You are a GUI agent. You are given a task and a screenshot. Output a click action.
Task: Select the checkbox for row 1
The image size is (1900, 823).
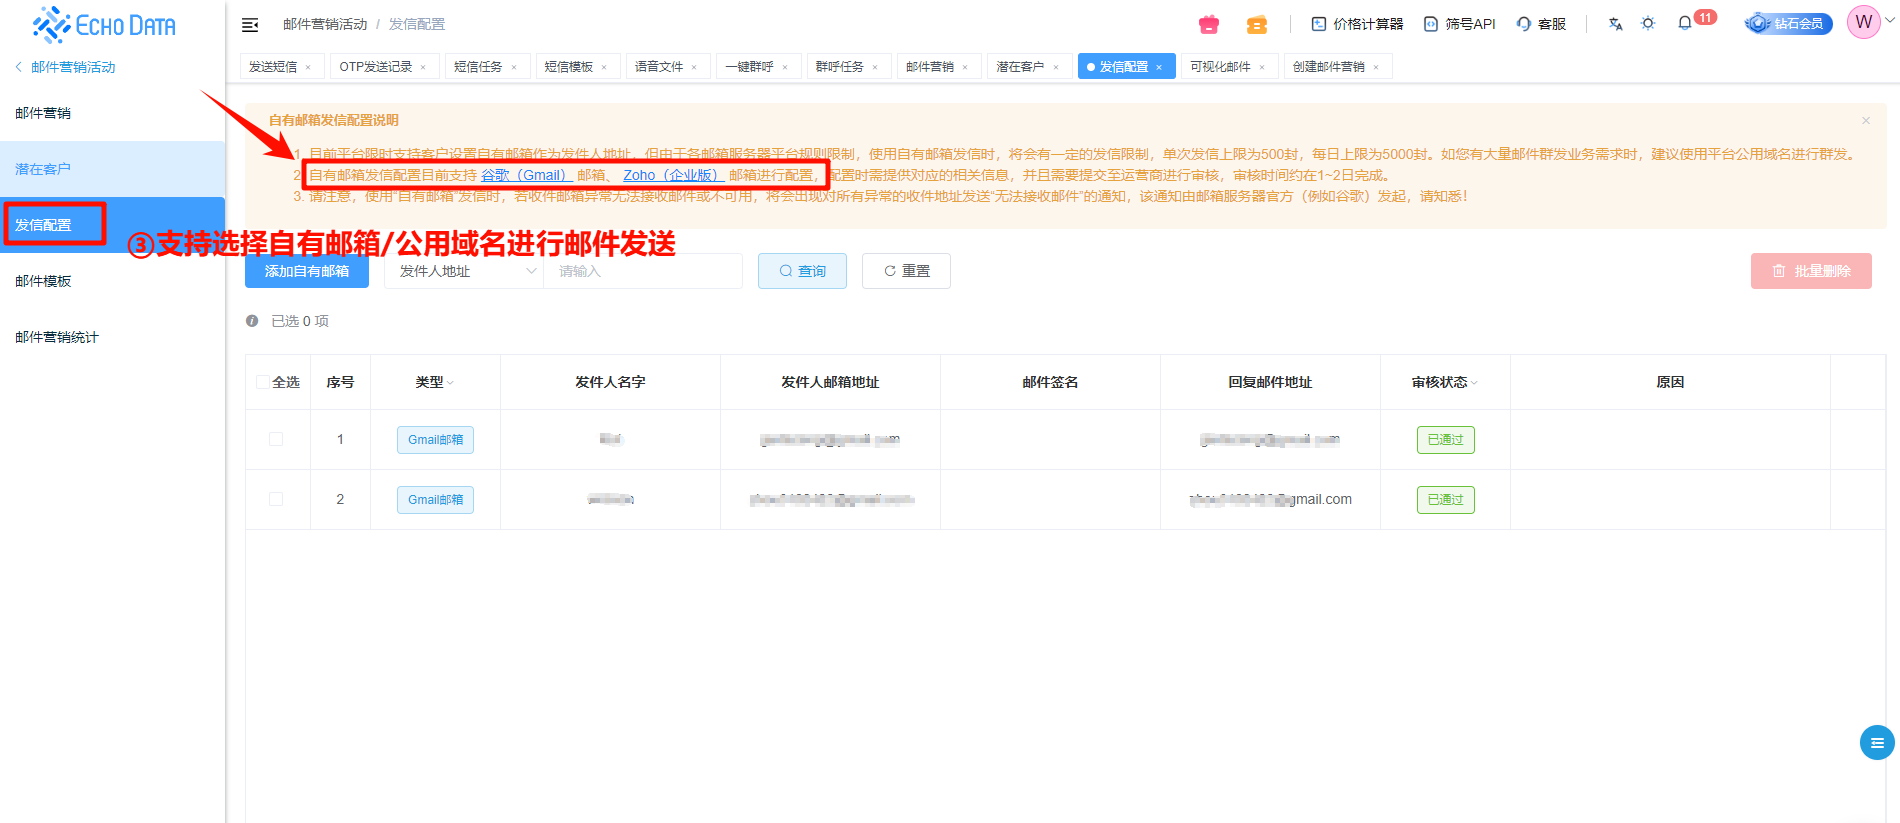(276, 439)
